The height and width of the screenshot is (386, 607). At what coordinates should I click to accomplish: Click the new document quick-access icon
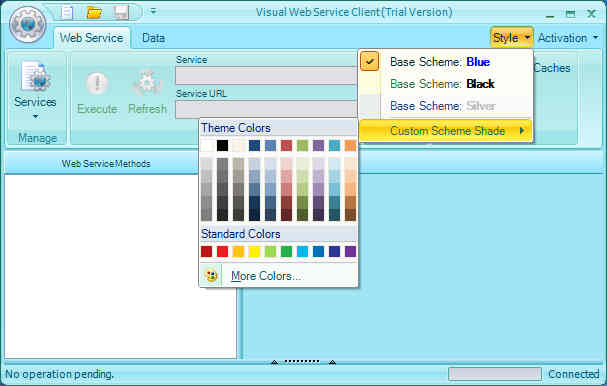pos(67,13)
